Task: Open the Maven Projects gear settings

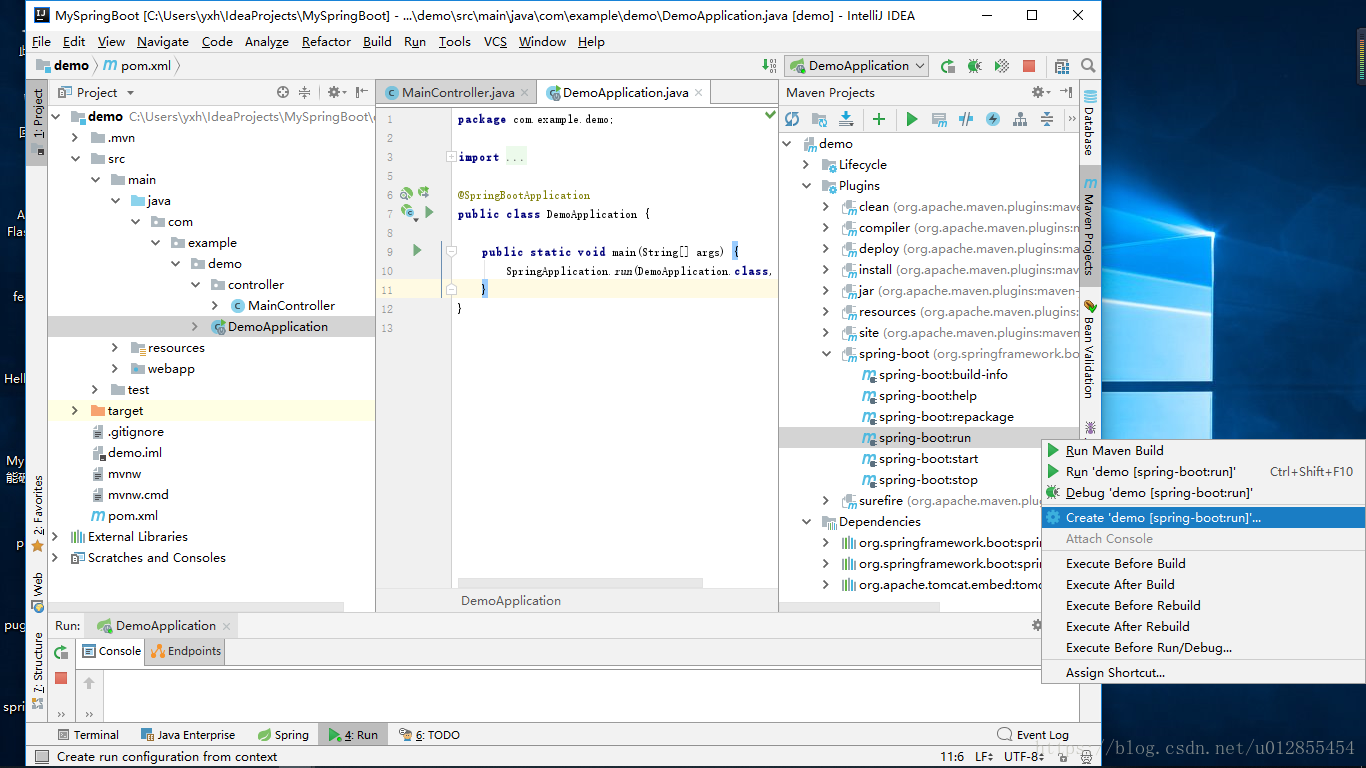Action: pos(1041,92)
